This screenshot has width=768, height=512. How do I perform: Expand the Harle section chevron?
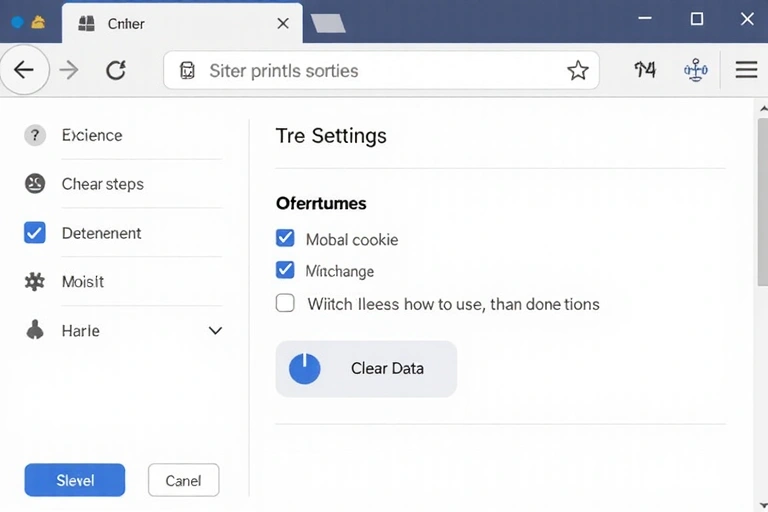215,331
